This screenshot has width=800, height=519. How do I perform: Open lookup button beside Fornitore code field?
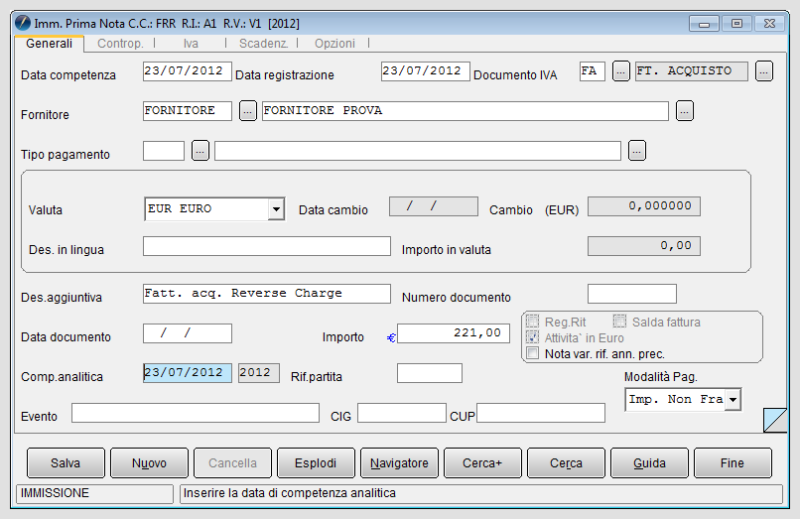[x=247, y=111]
